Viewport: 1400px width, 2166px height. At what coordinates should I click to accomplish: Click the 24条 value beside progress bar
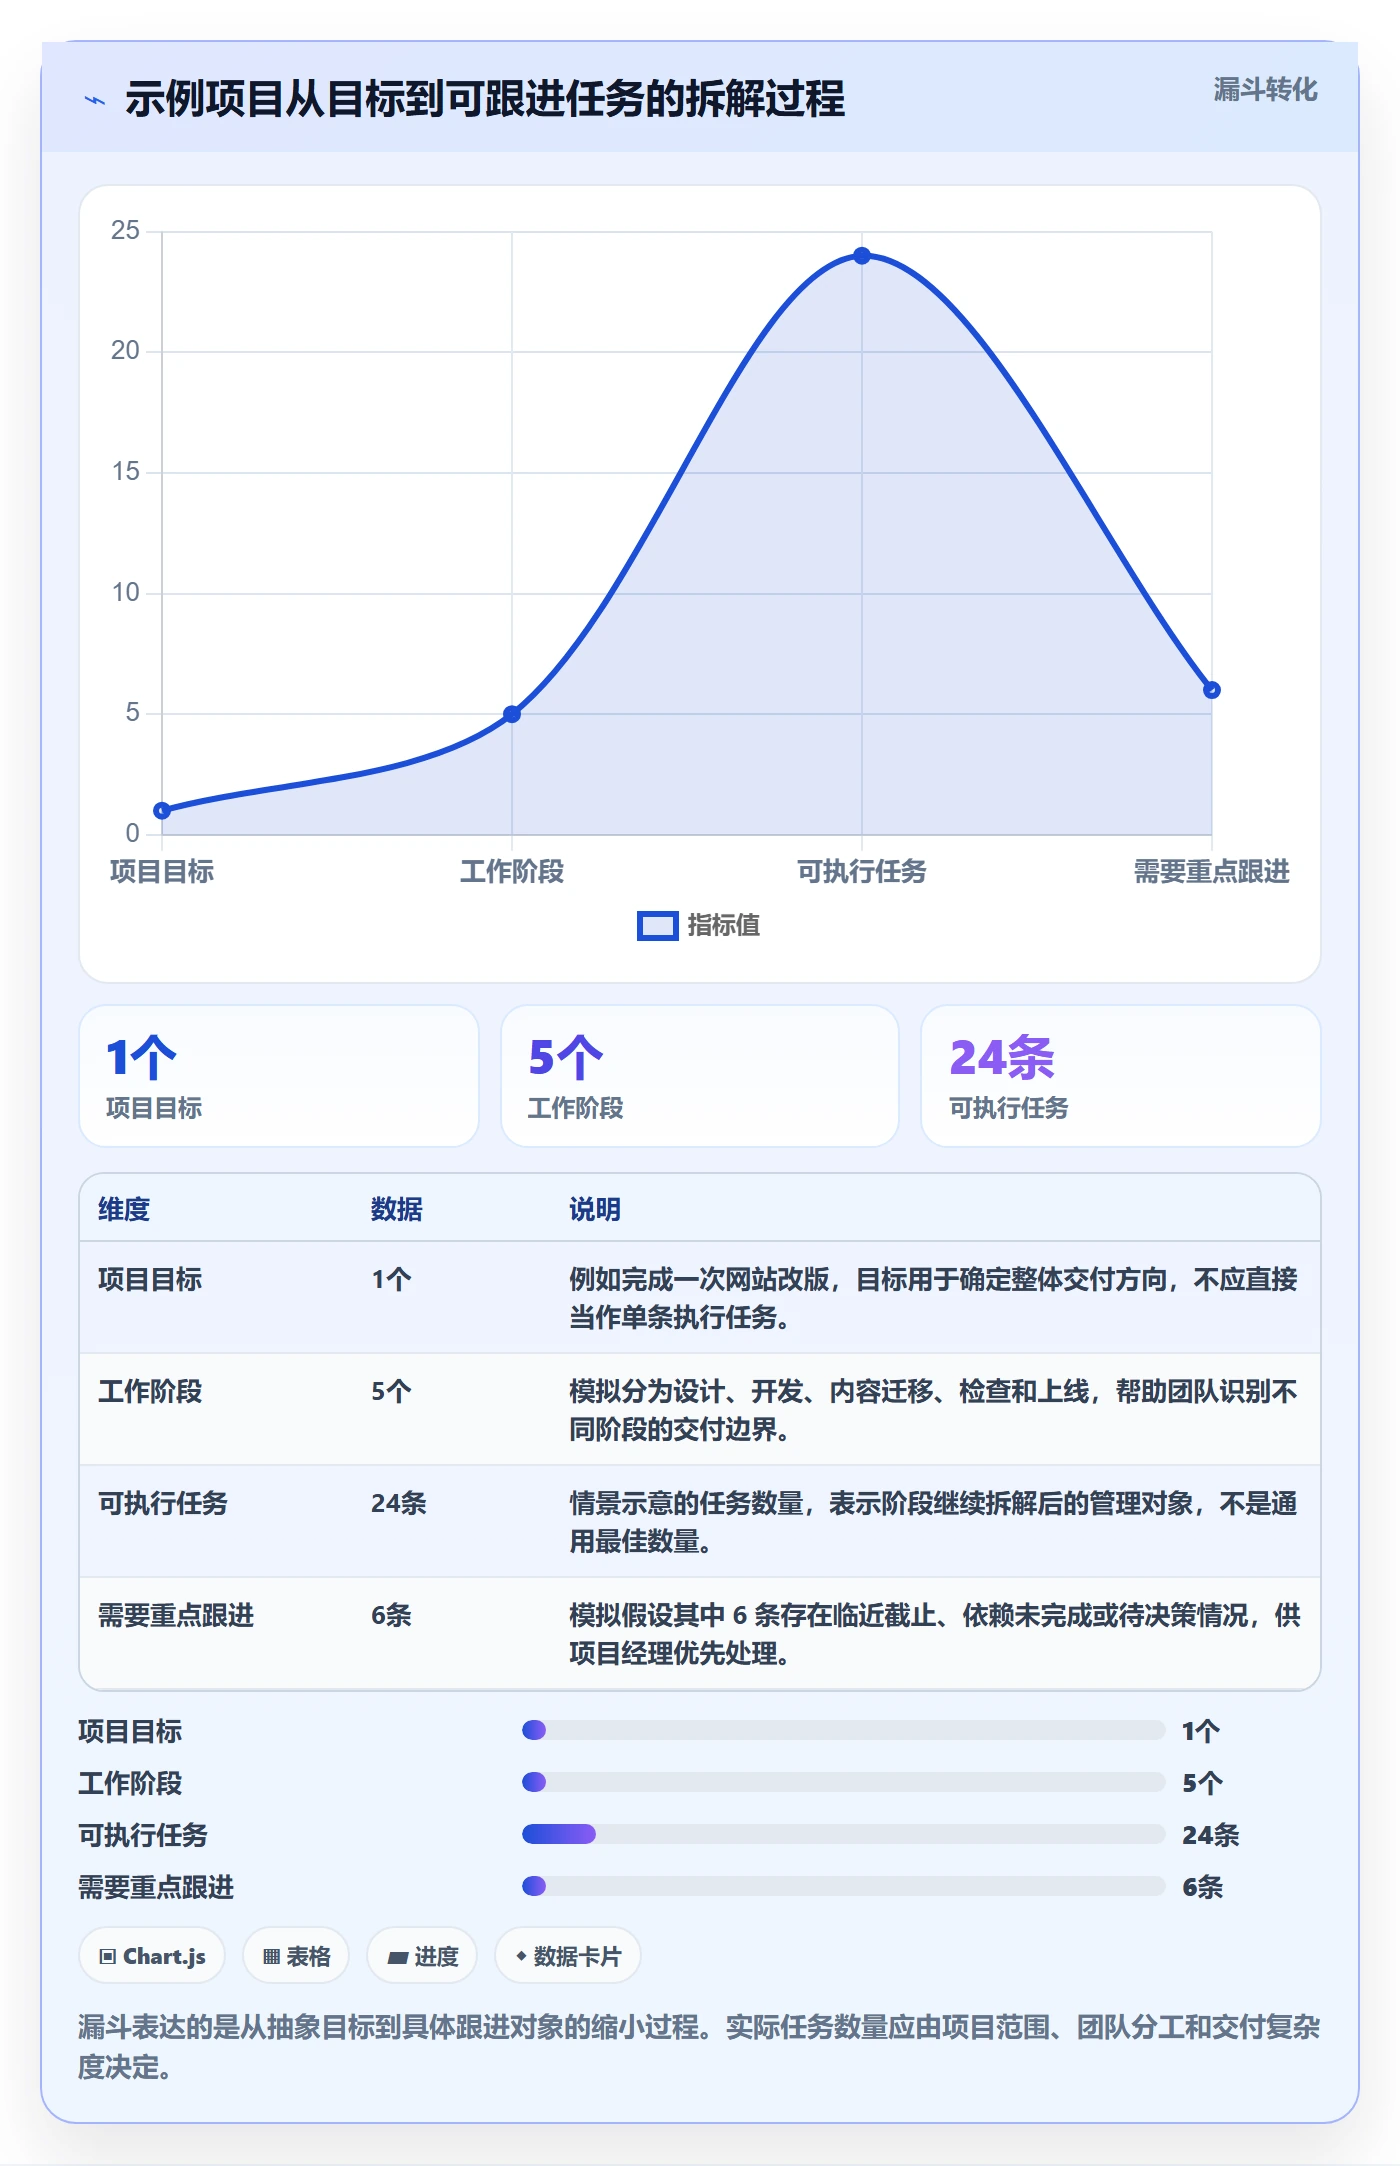click(x=1211, y=1835)
